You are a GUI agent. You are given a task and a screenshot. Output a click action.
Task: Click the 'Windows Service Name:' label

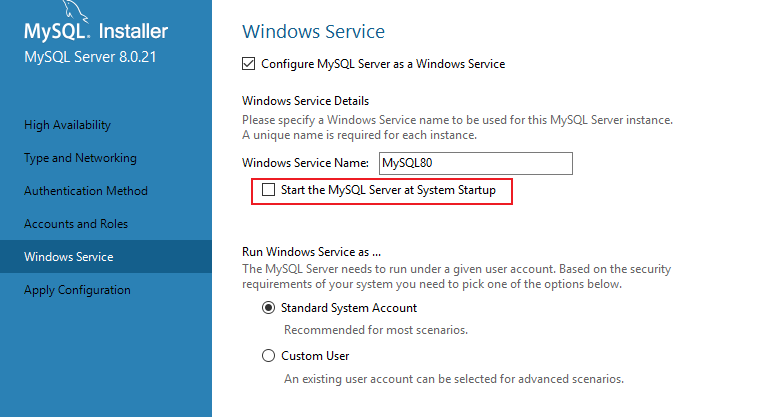coord(305,163)
